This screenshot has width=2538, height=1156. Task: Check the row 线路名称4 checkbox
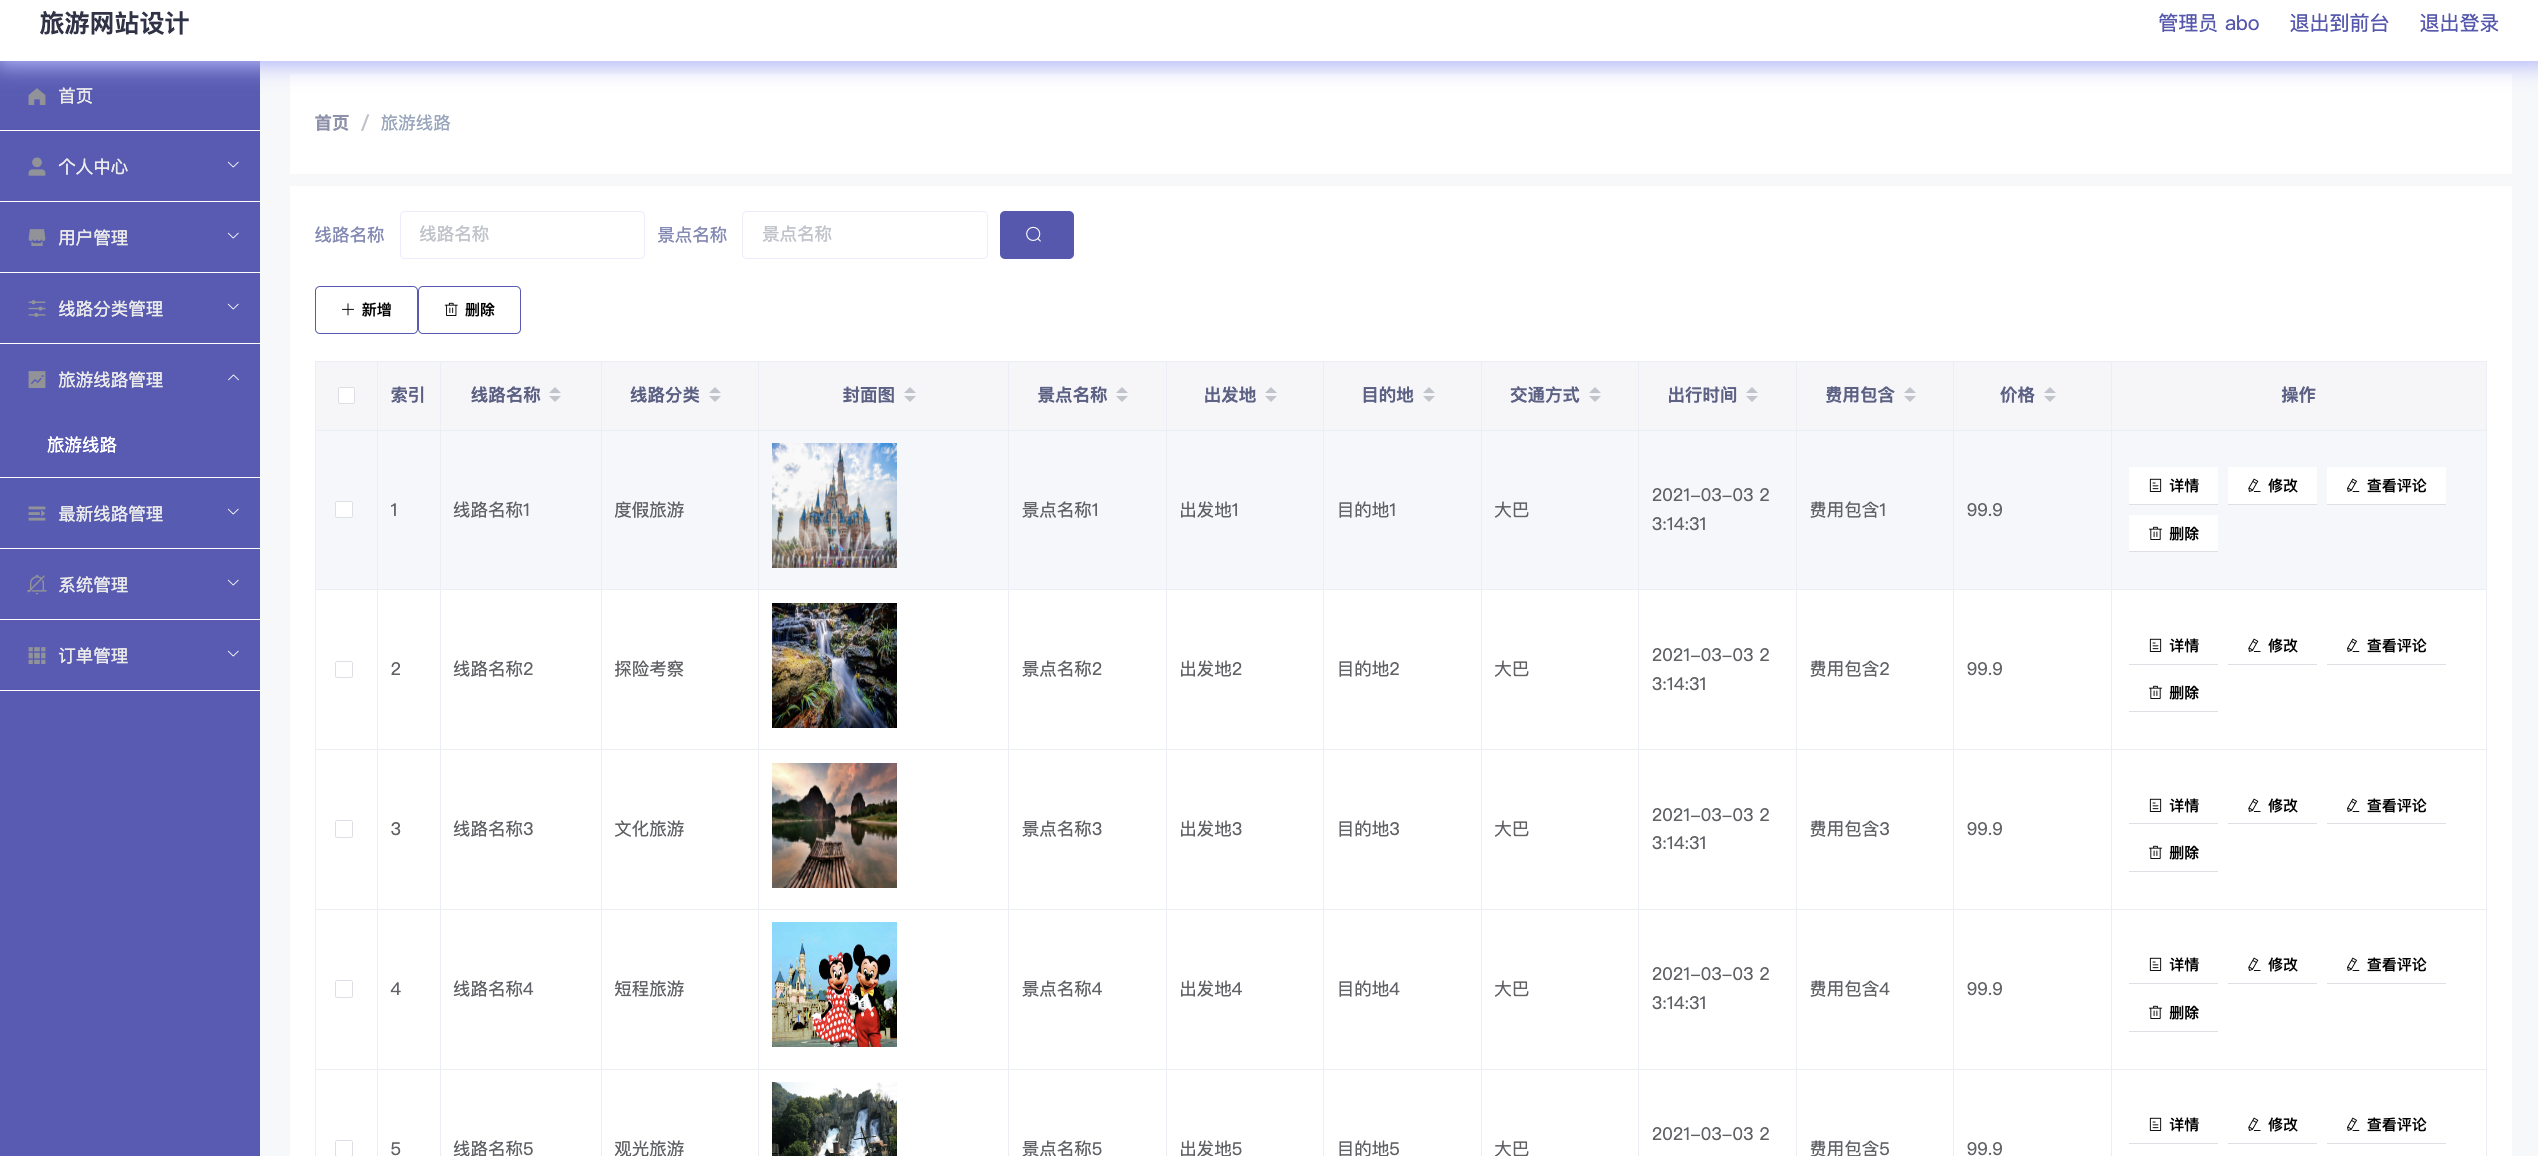click(344, 989)
